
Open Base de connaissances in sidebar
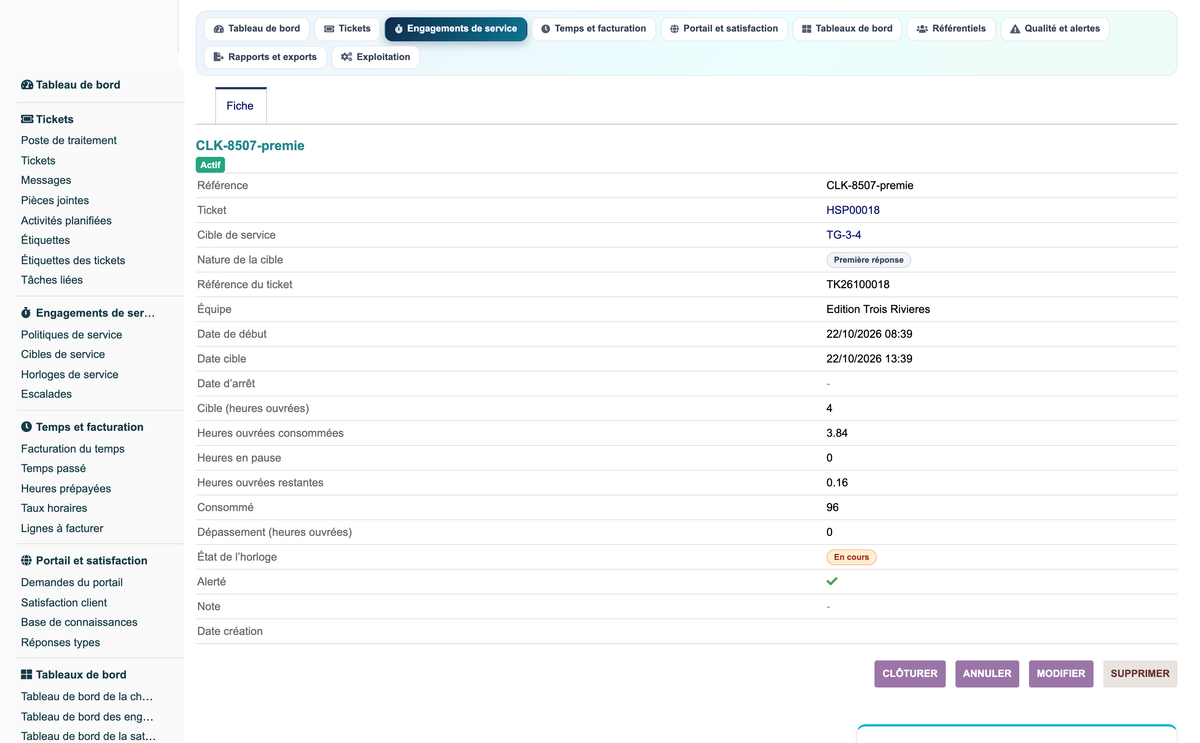[x=80, y=623]
